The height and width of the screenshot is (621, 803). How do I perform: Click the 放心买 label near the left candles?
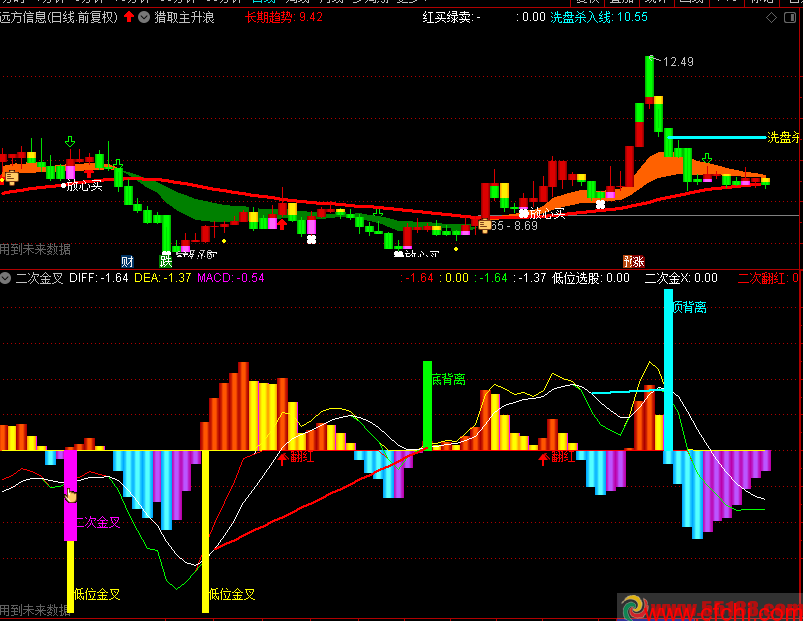point(84,186)
